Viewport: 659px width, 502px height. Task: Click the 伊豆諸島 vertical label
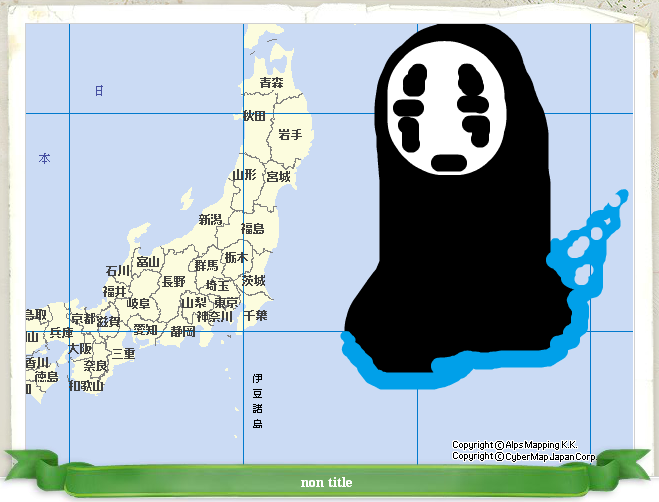click(x=258, y=401)
